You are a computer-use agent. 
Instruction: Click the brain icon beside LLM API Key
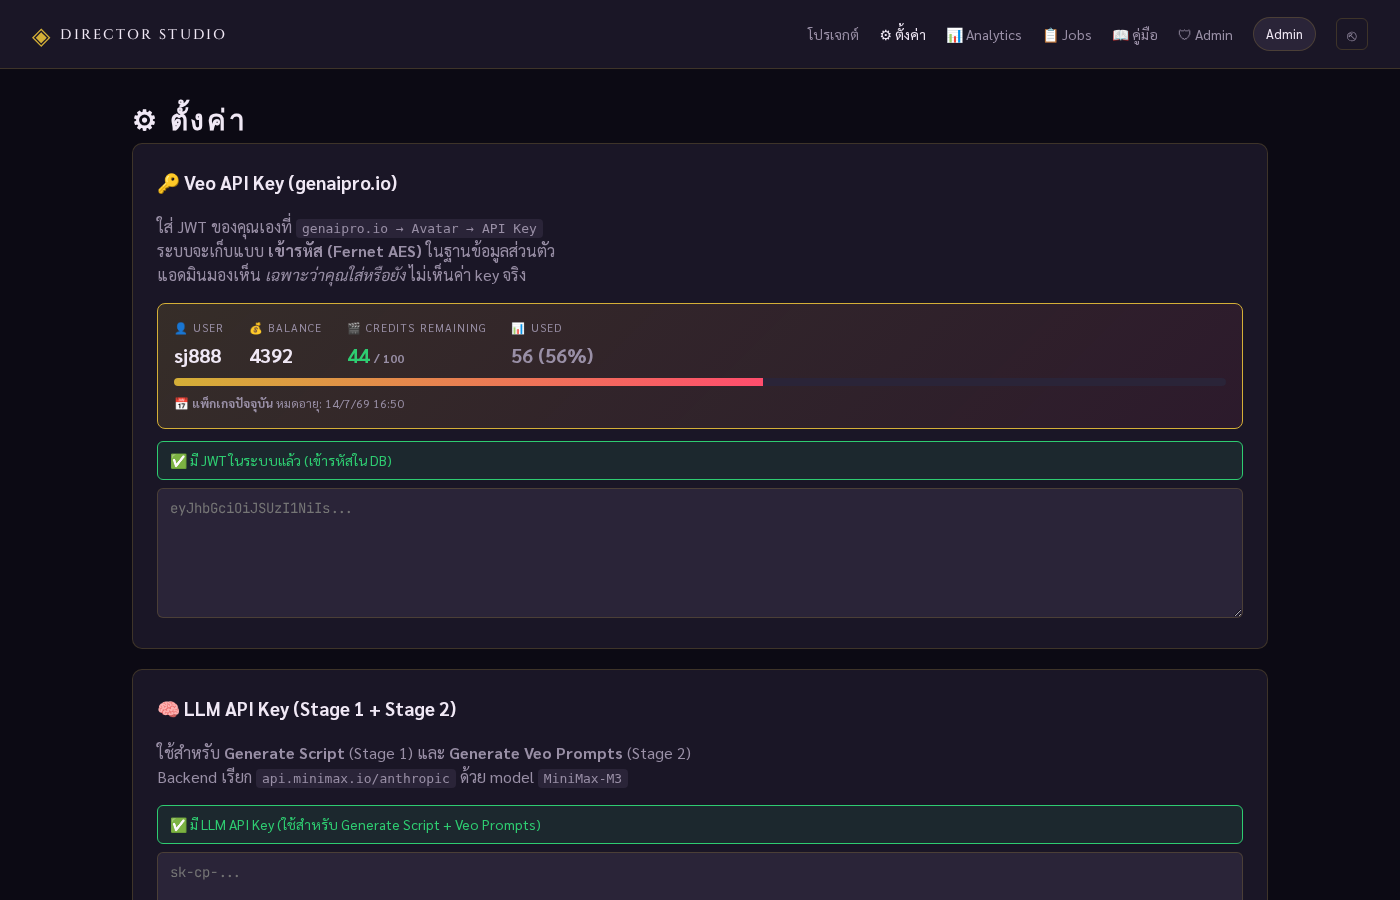[x=168, y=709]
